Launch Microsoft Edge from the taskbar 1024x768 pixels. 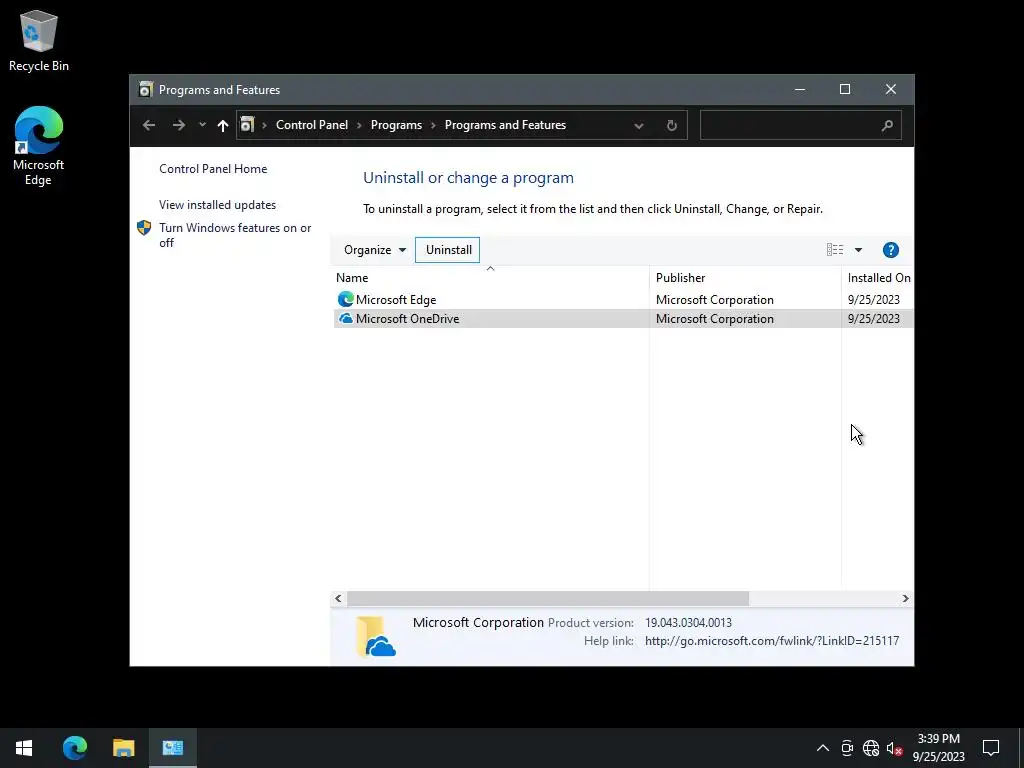click(x=74, y=748)
